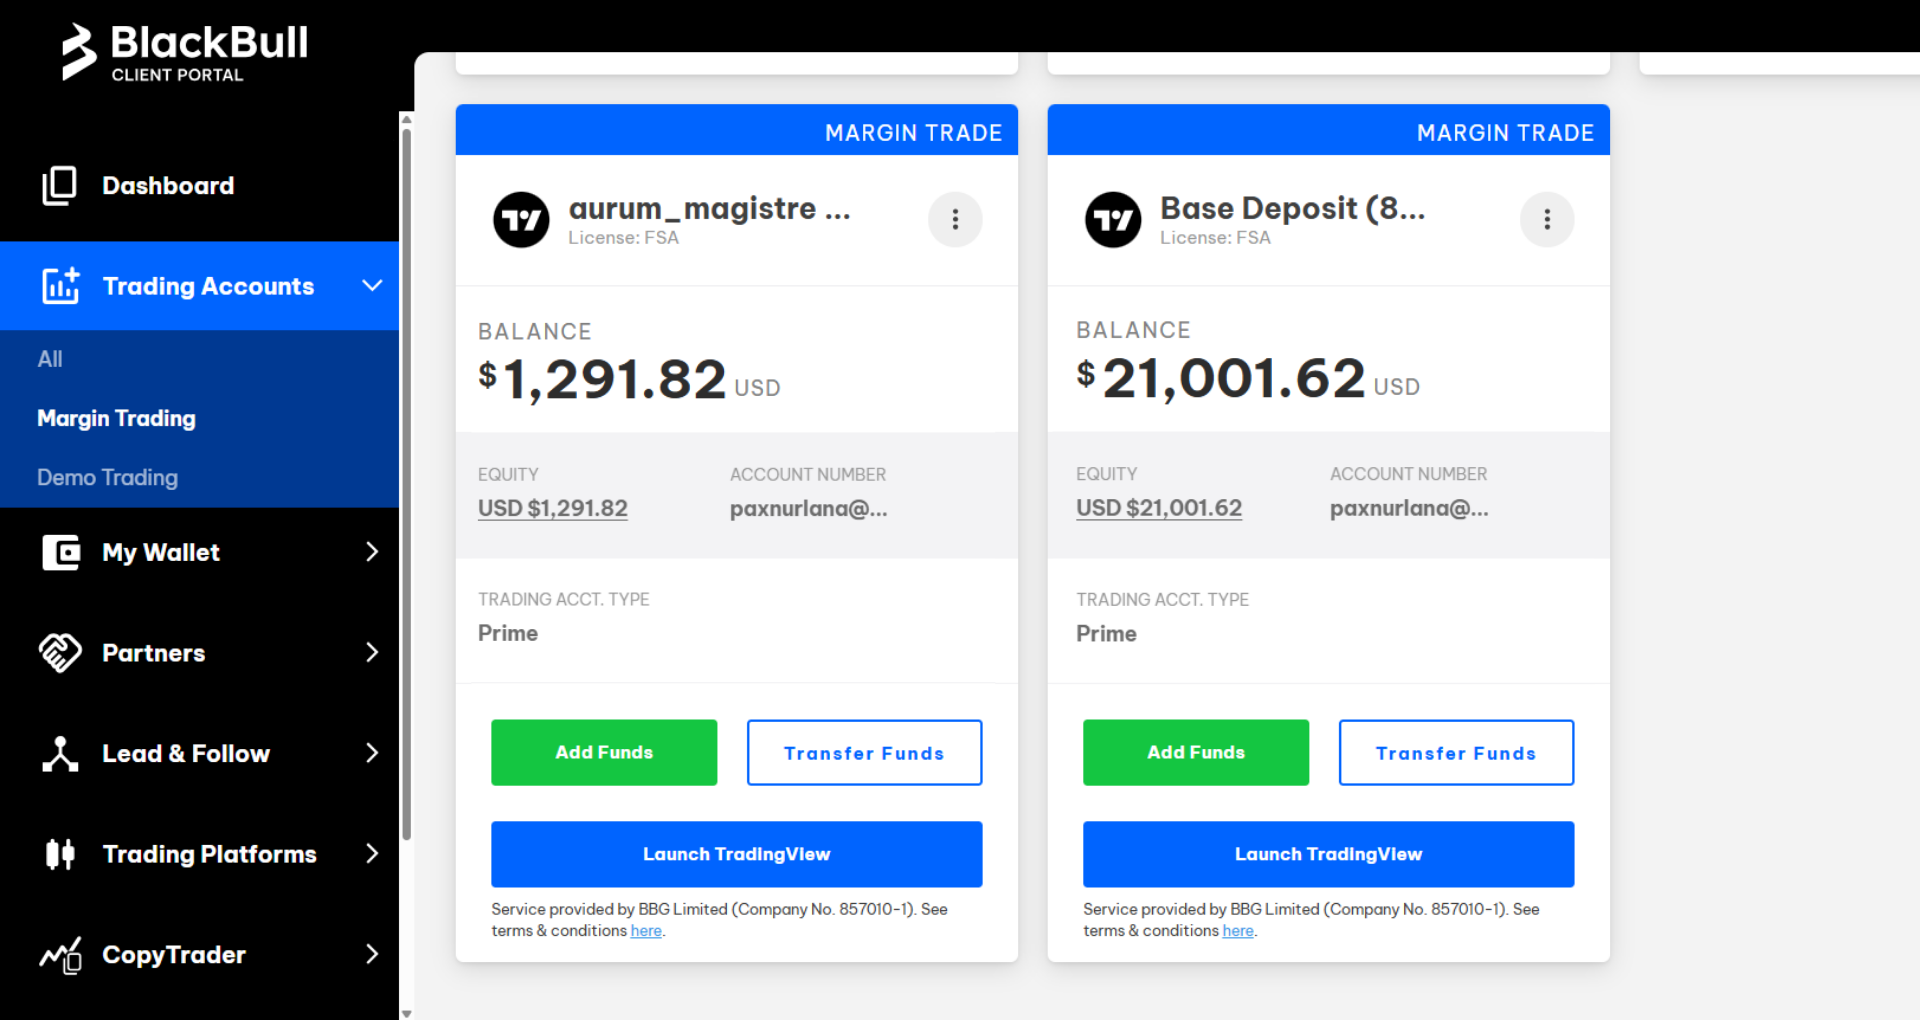Click the $21,001.62 balance amount
Image resolution: width=1920 pixels, height=1020 pixels.
(1220, 379)
